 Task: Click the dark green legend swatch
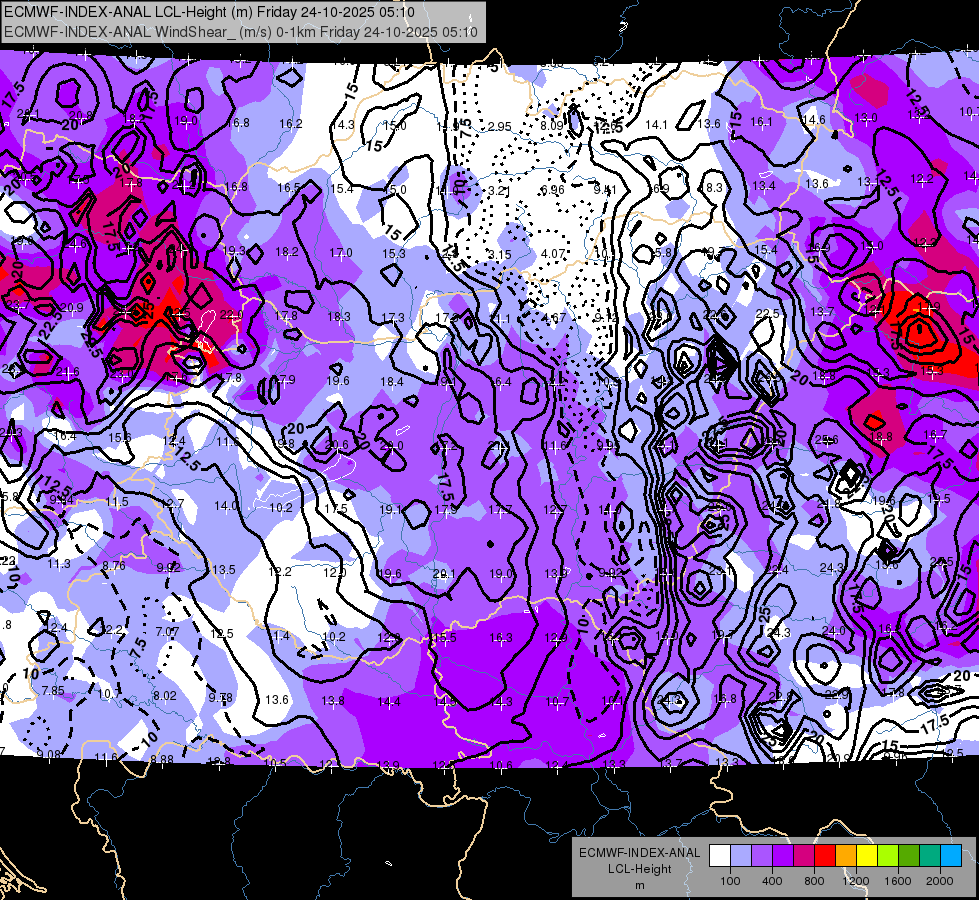pyautogui.click(x=908, y=856)
